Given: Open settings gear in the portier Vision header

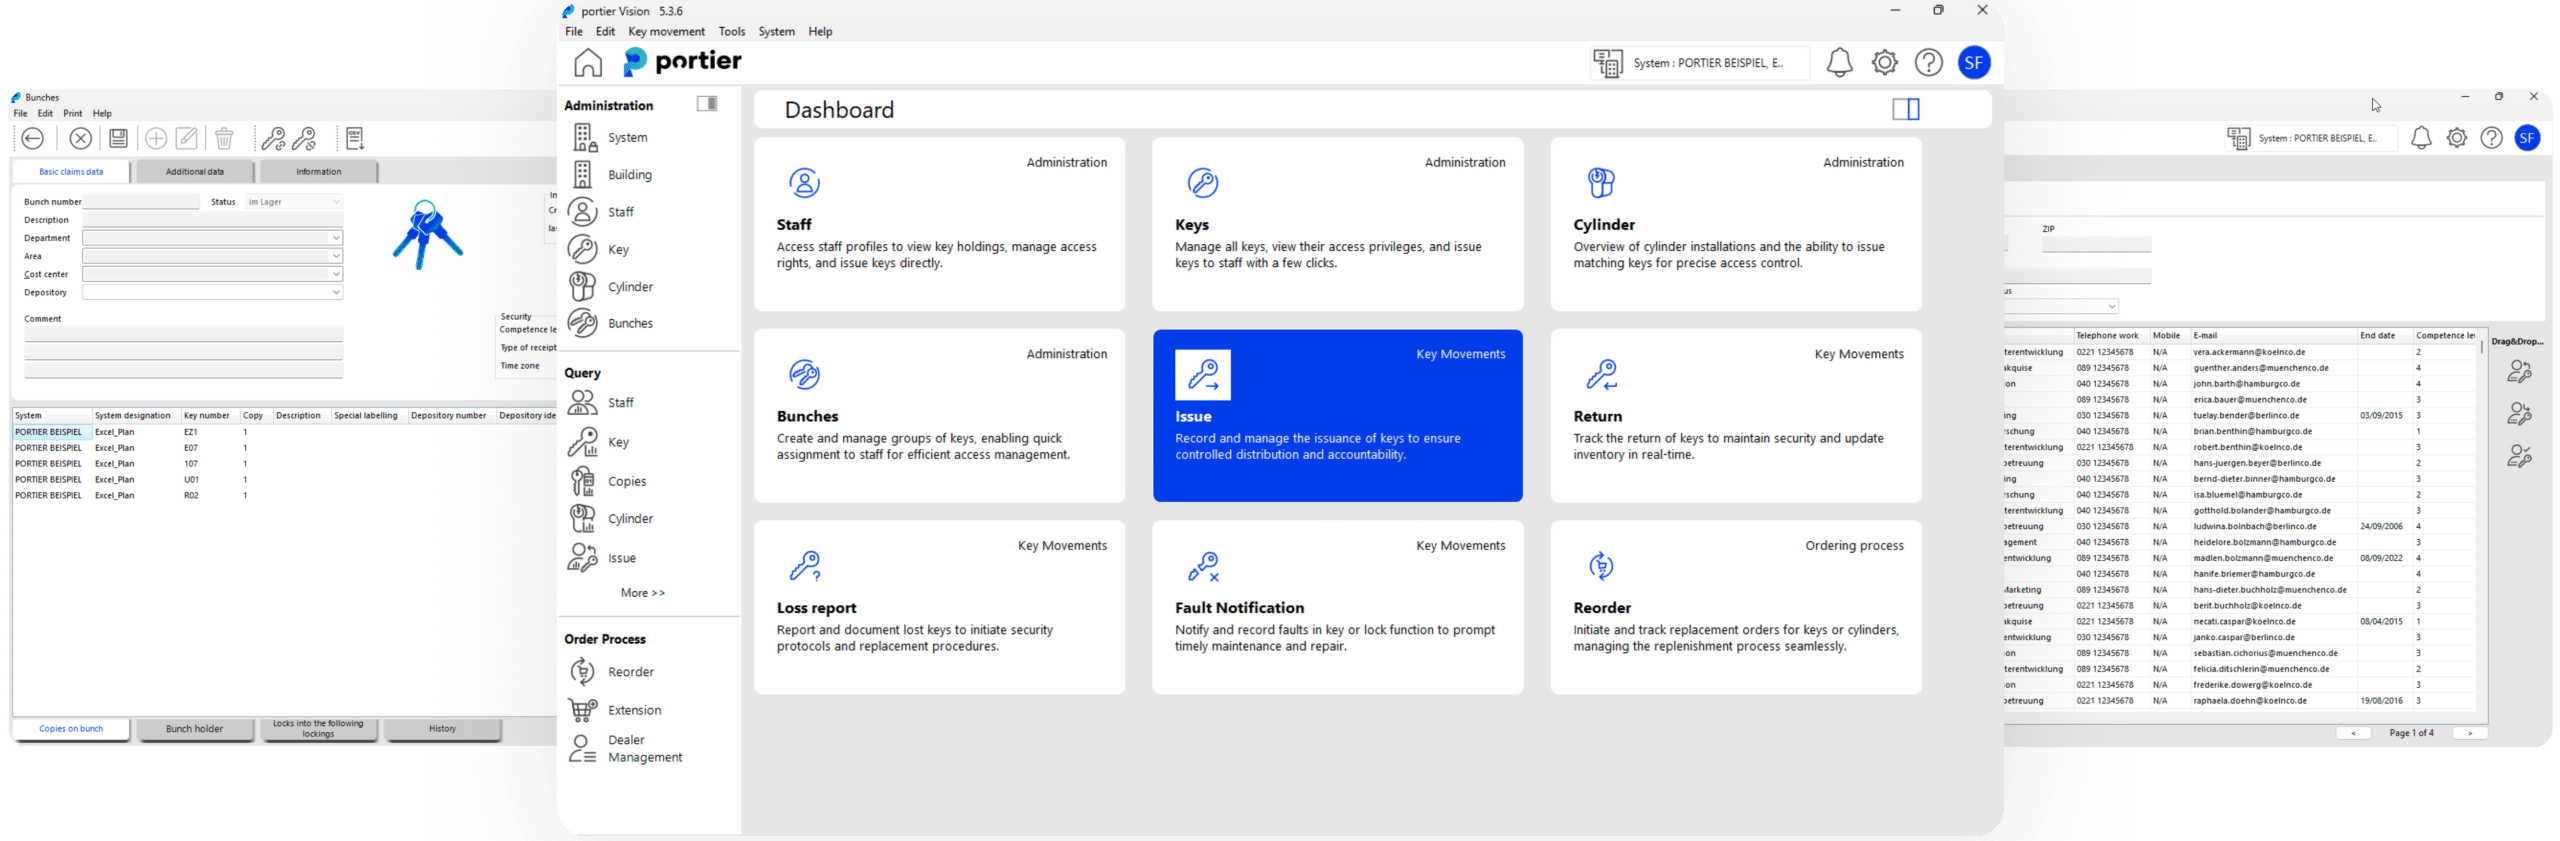Looking at the screenshot, I should tap(1884, 63).
